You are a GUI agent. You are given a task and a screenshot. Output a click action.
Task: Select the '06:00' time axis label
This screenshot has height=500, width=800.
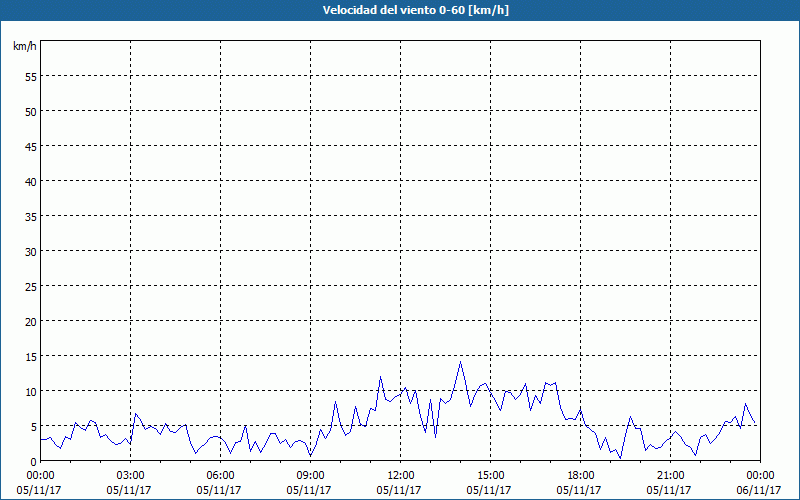(220, 476)
